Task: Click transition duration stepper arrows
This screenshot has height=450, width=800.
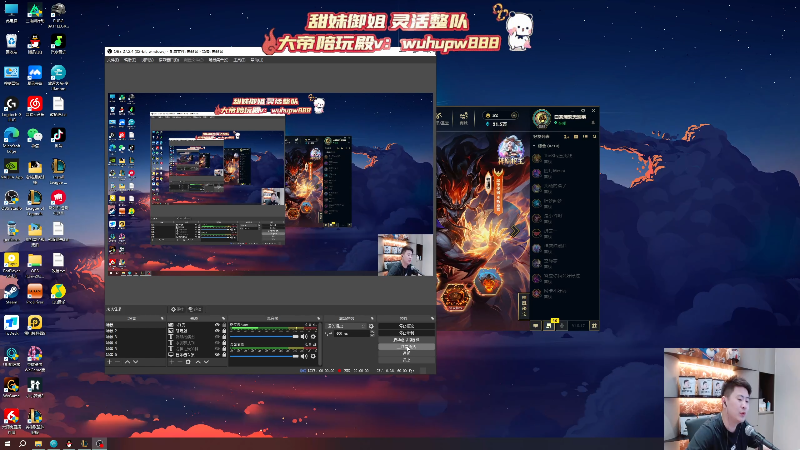Action: 372,334
